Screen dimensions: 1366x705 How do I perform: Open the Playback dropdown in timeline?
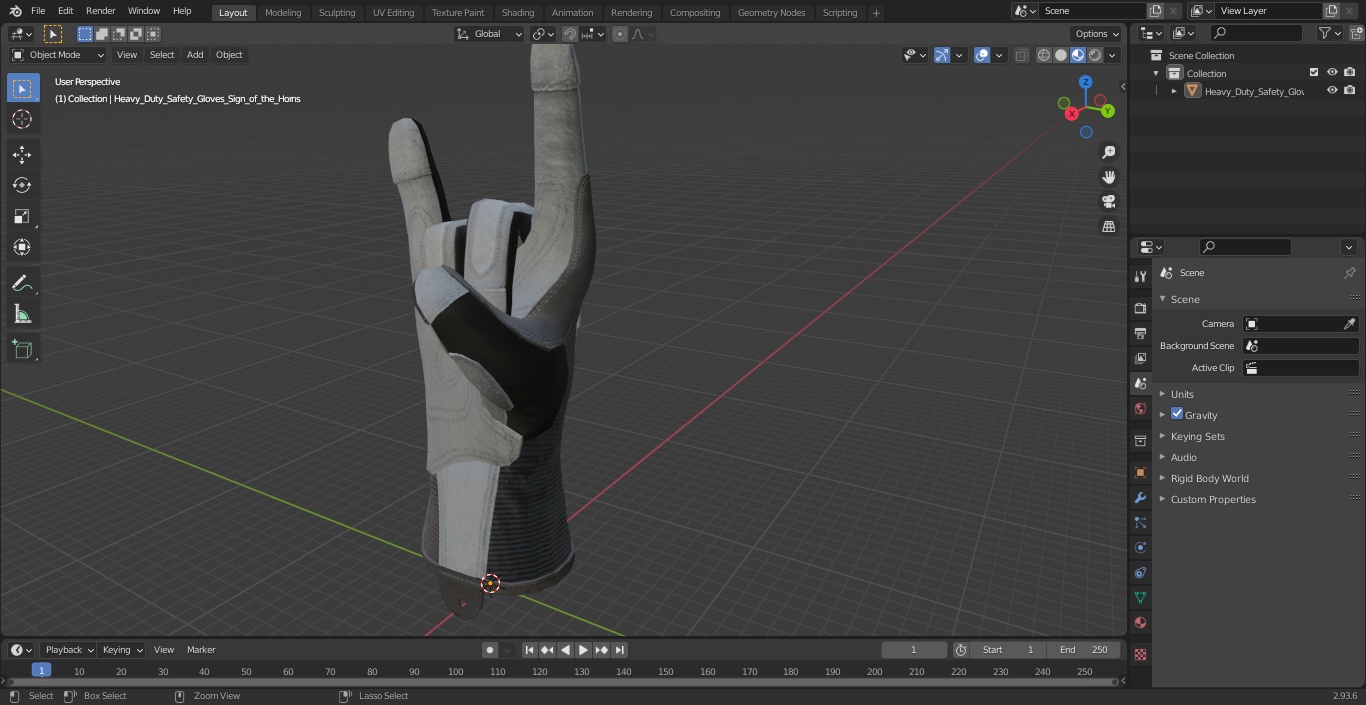tap(69, 650)
